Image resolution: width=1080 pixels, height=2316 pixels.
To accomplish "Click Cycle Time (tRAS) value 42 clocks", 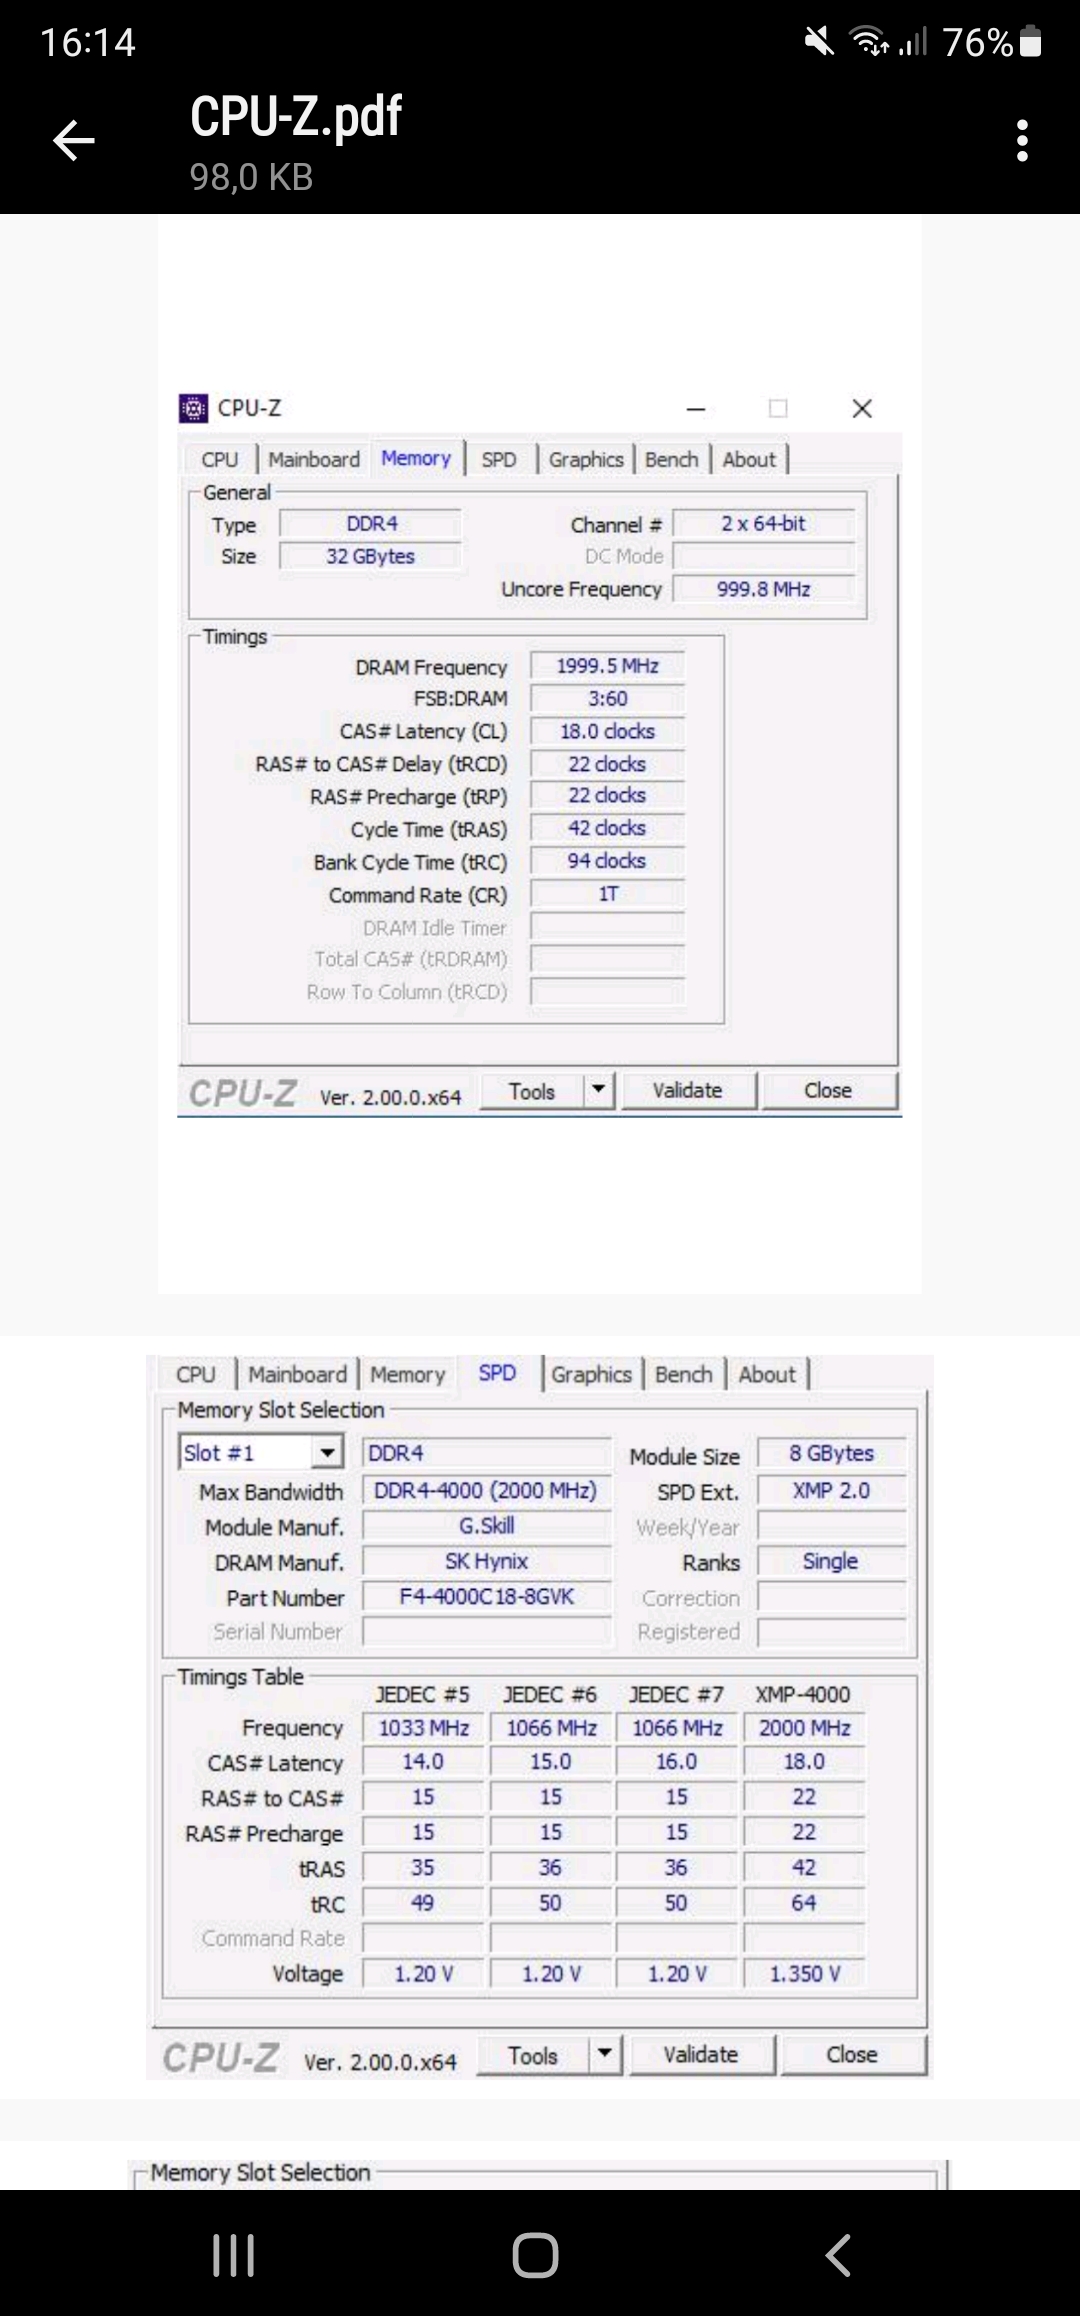I will coord(607,828).
